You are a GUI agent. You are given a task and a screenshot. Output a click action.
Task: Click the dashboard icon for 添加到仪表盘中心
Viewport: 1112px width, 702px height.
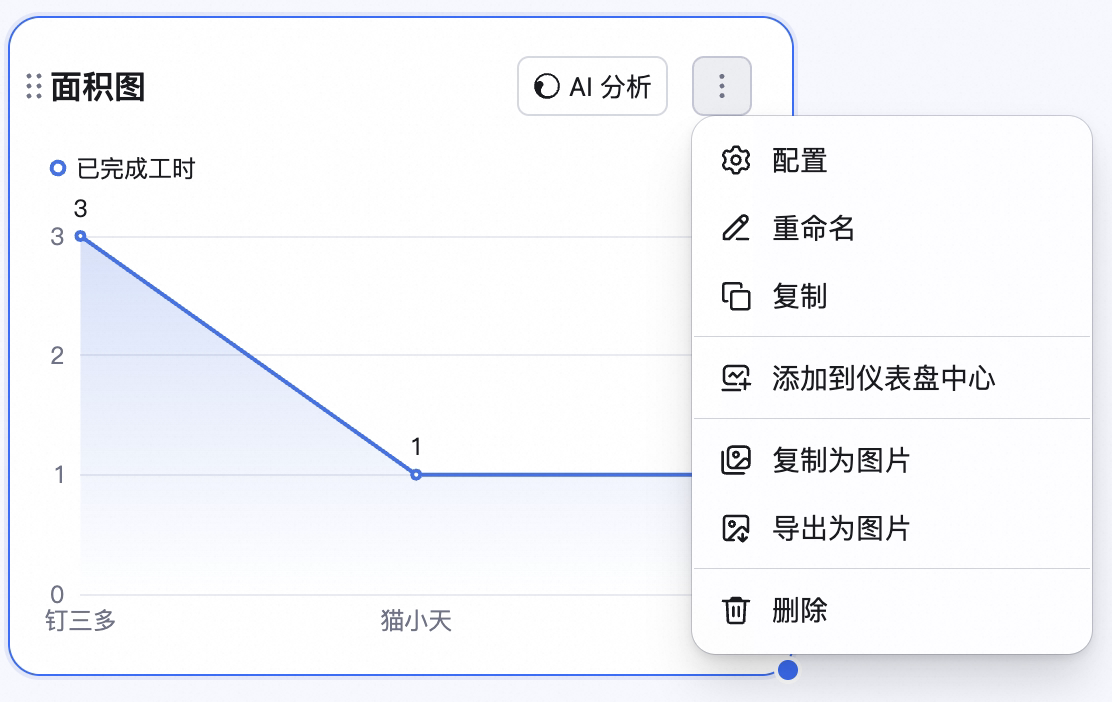pyautogui.click(x=735, y=378)
